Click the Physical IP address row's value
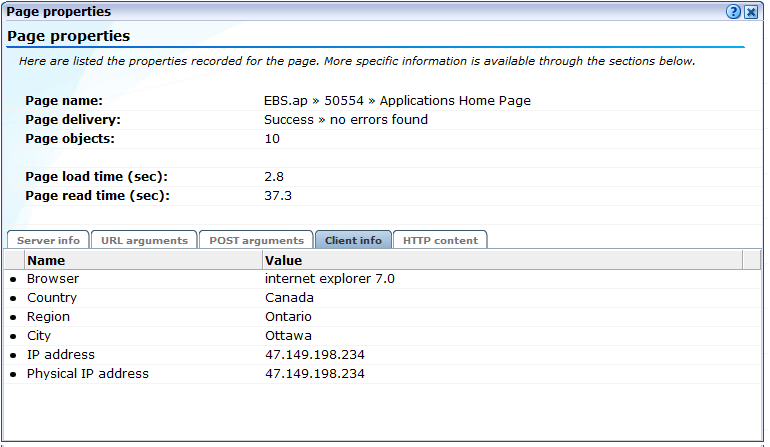Viewport: 770px width, 447px height. (x=315, y=374)
